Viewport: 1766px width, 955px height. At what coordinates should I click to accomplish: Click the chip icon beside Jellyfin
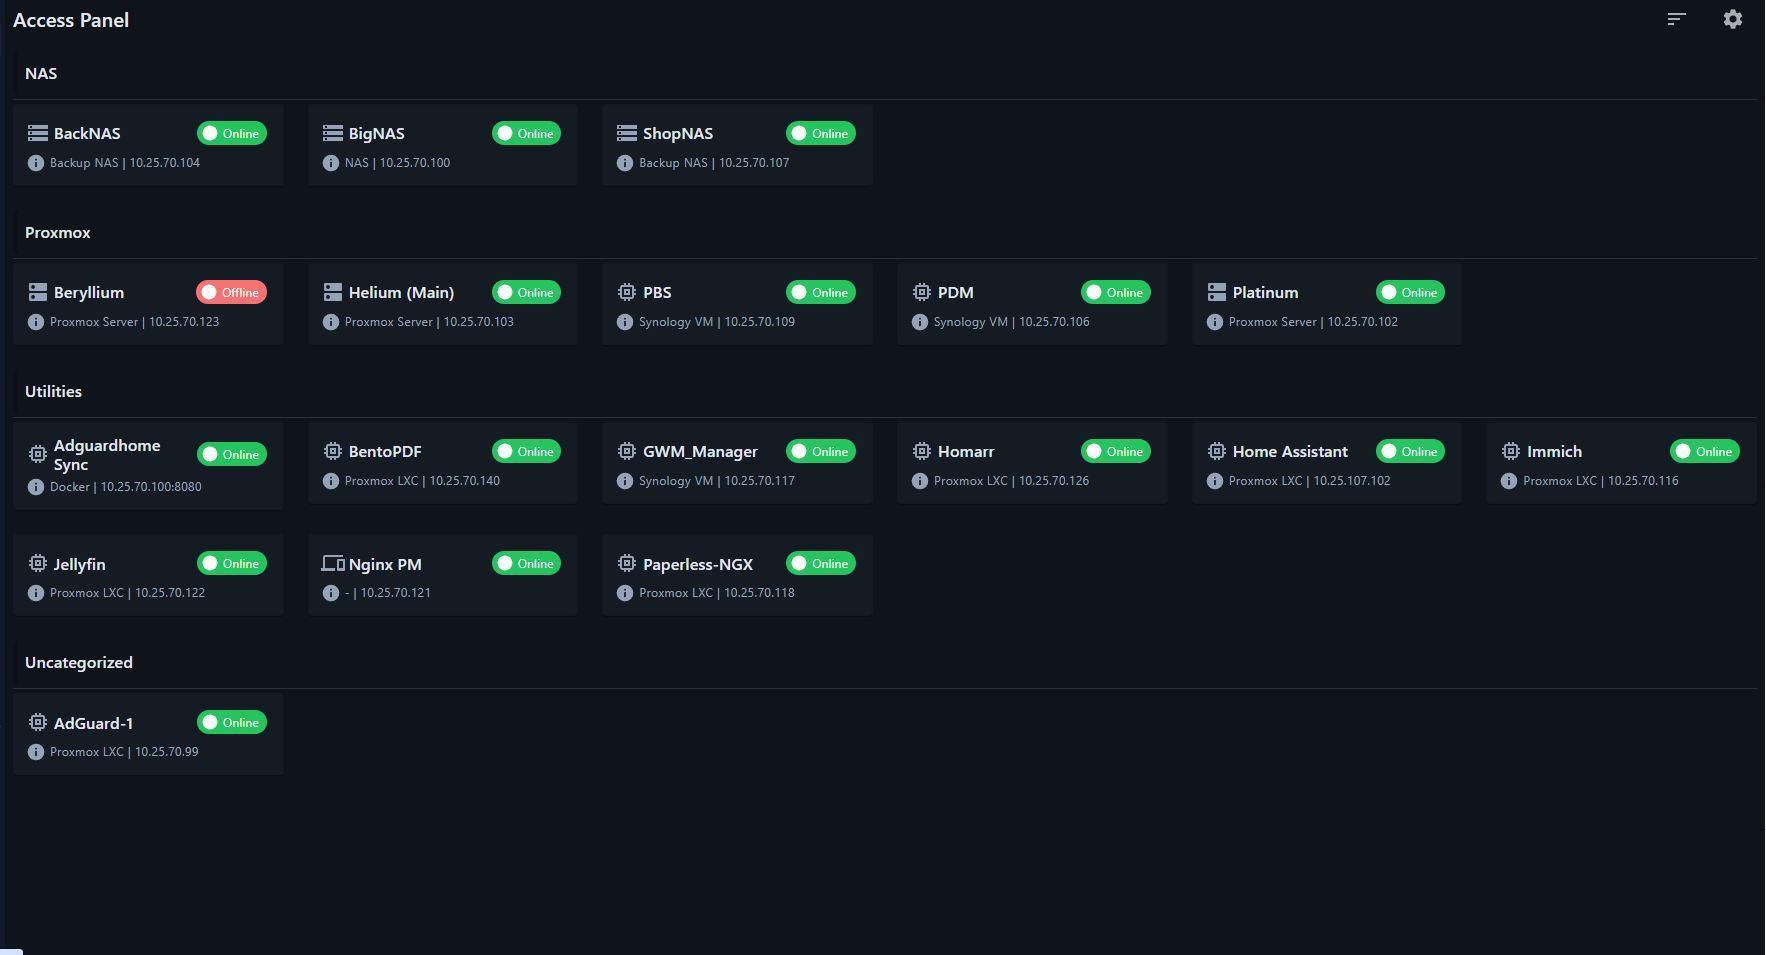(x=38, y=564)
